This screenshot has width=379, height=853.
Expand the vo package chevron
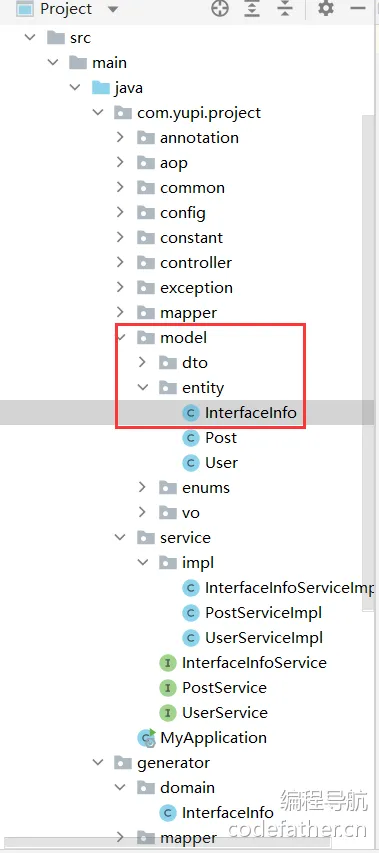click(142, 513)
